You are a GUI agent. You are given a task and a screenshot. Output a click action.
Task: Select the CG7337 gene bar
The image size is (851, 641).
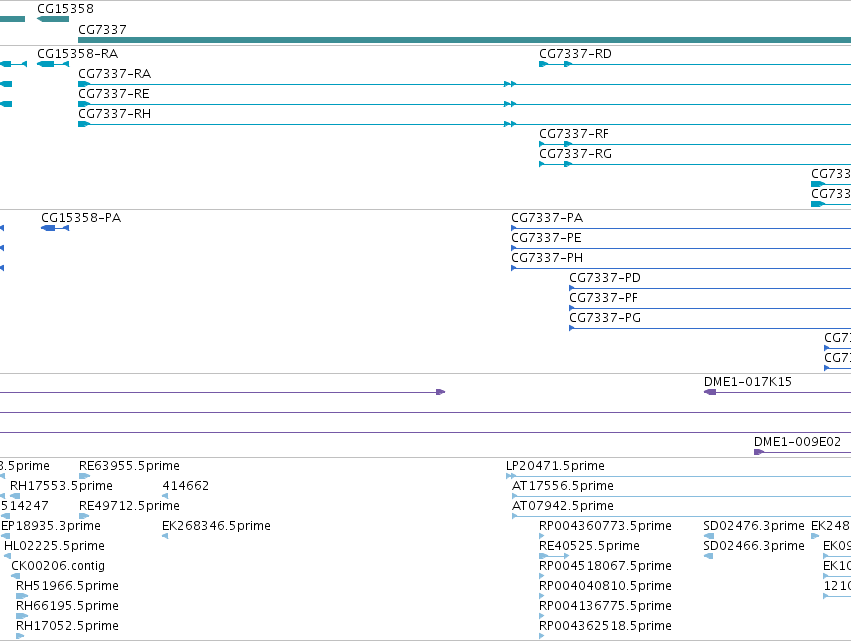465,40
